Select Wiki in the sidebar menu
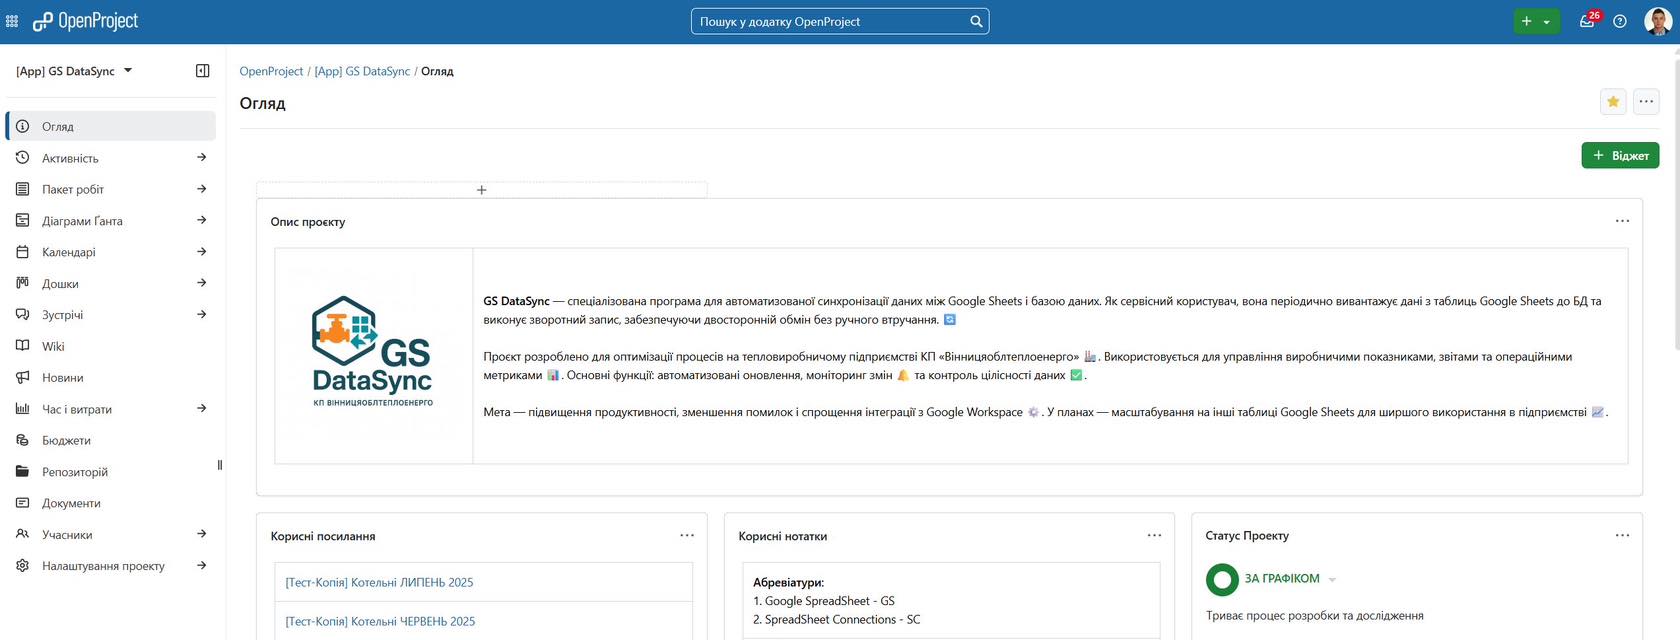The height and width of the screenshot is (640, 1680). coord(53,346)
